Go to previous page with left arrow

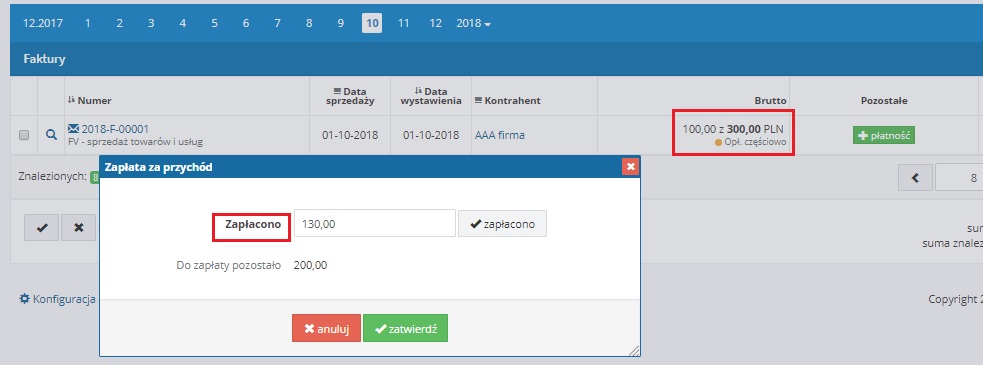coord(915,177)
